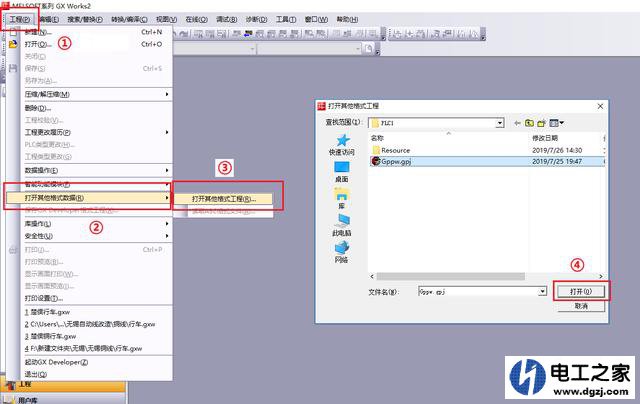Open the 调试(B) menu
The height and width of the screenshot is (404, 640).
point(226,19)
